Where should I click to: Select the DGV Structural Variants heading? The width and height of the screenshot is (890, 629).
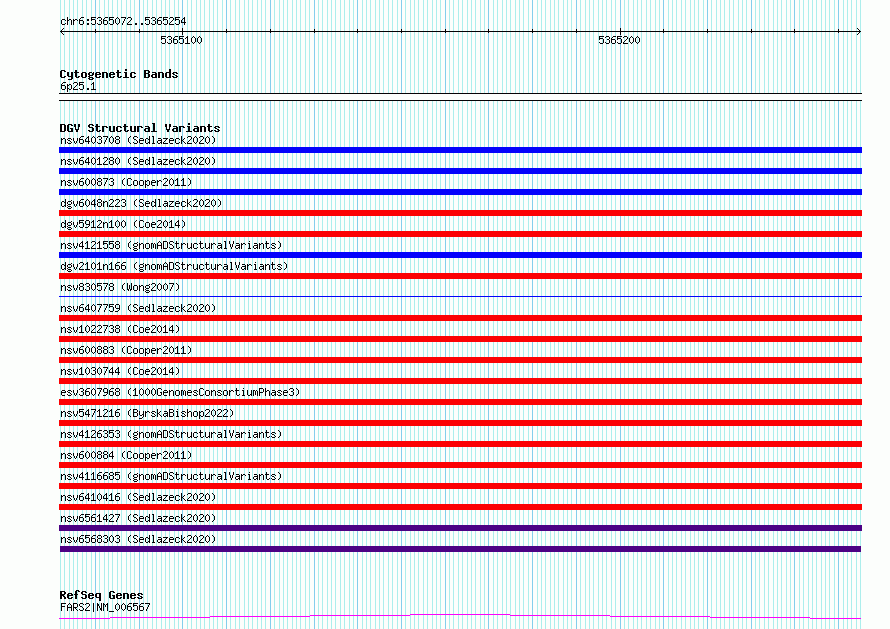pyautogui.click(x=140, y=128)
